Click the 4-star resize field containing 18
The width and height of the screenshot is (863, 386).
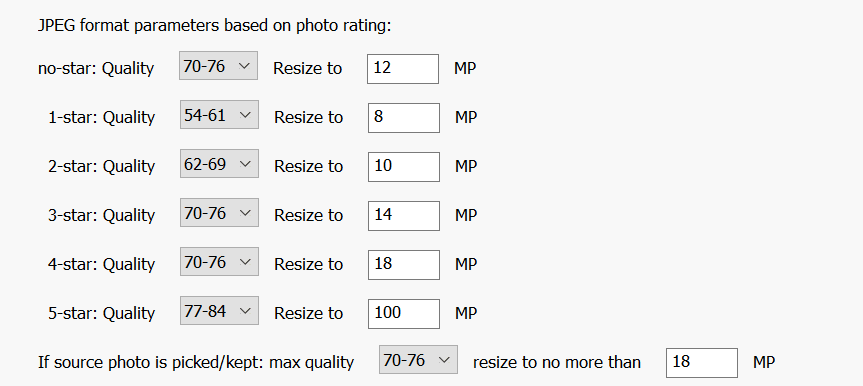pyautogui.click(x=404, y=265)
